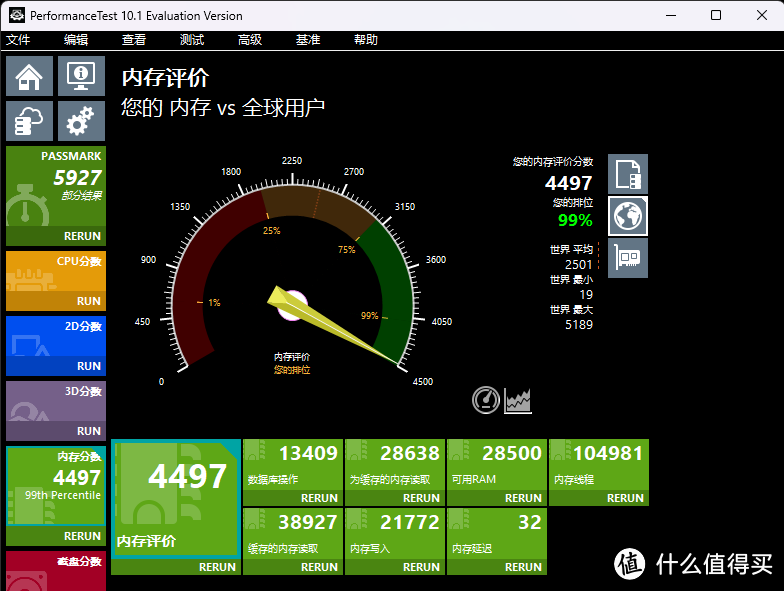Viewport: 784px width, 591px height.
Task: Run the 3D分数 test
Action: tap(56, 431)
